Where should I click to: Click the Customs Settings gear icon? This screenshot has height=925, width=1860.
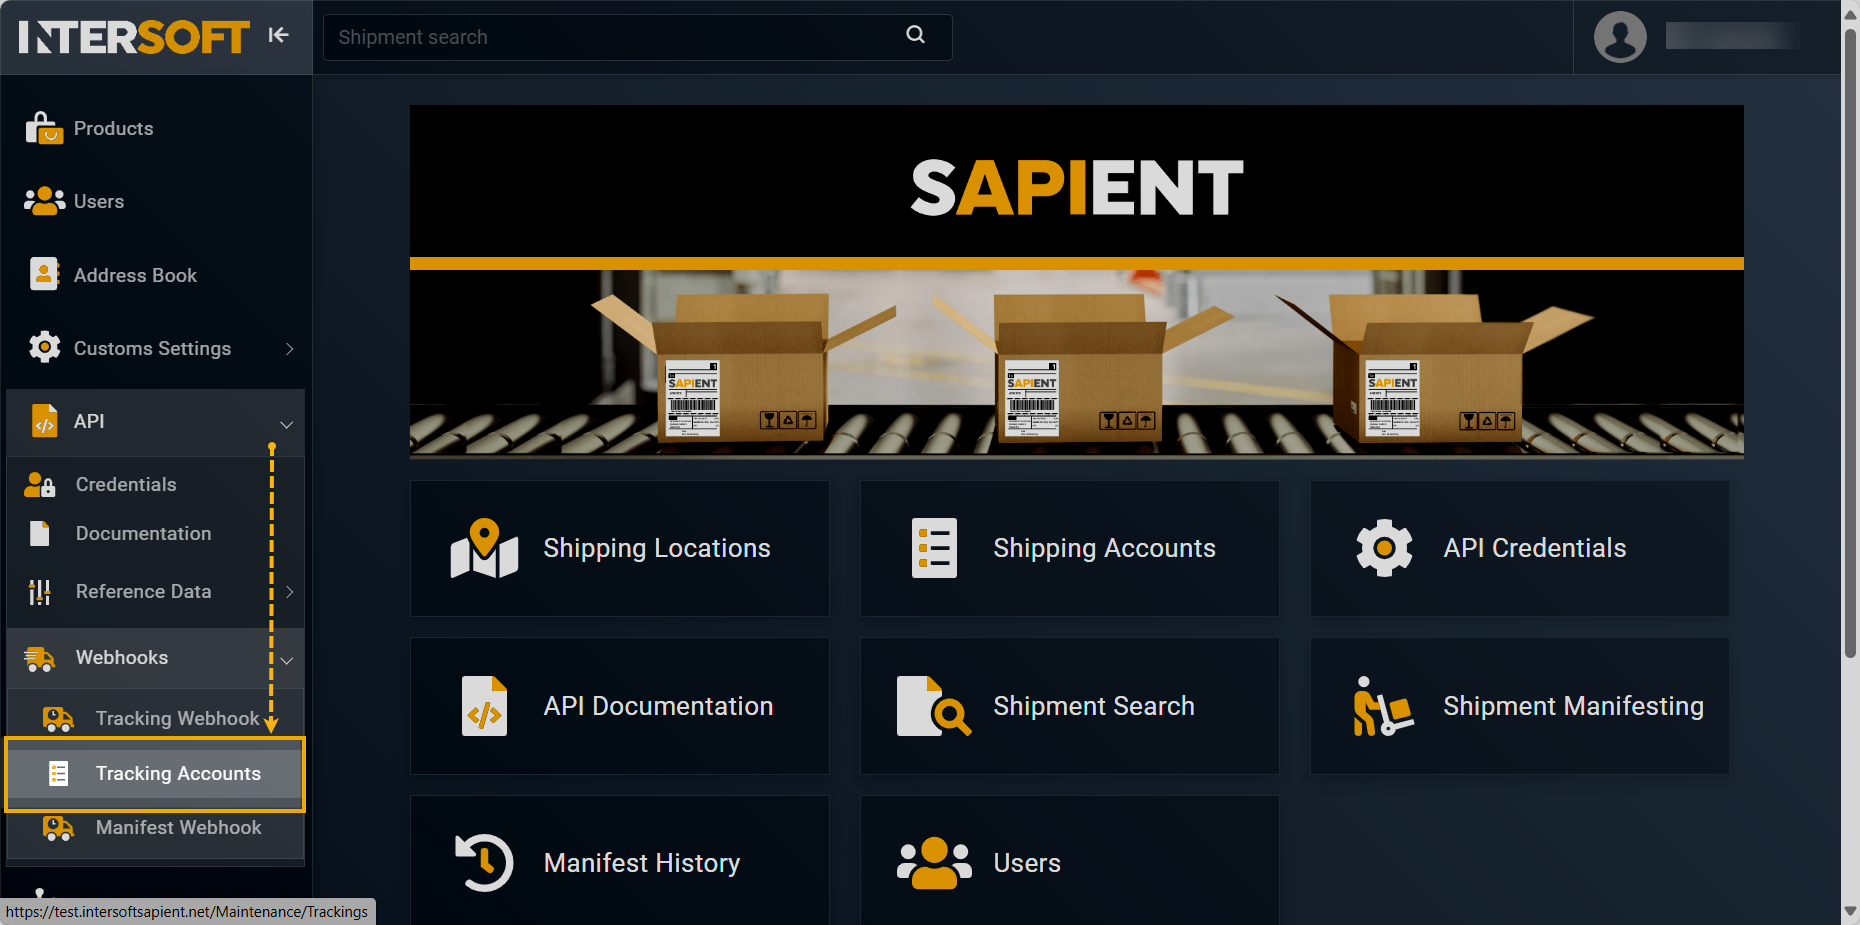[x=44, y=347]
